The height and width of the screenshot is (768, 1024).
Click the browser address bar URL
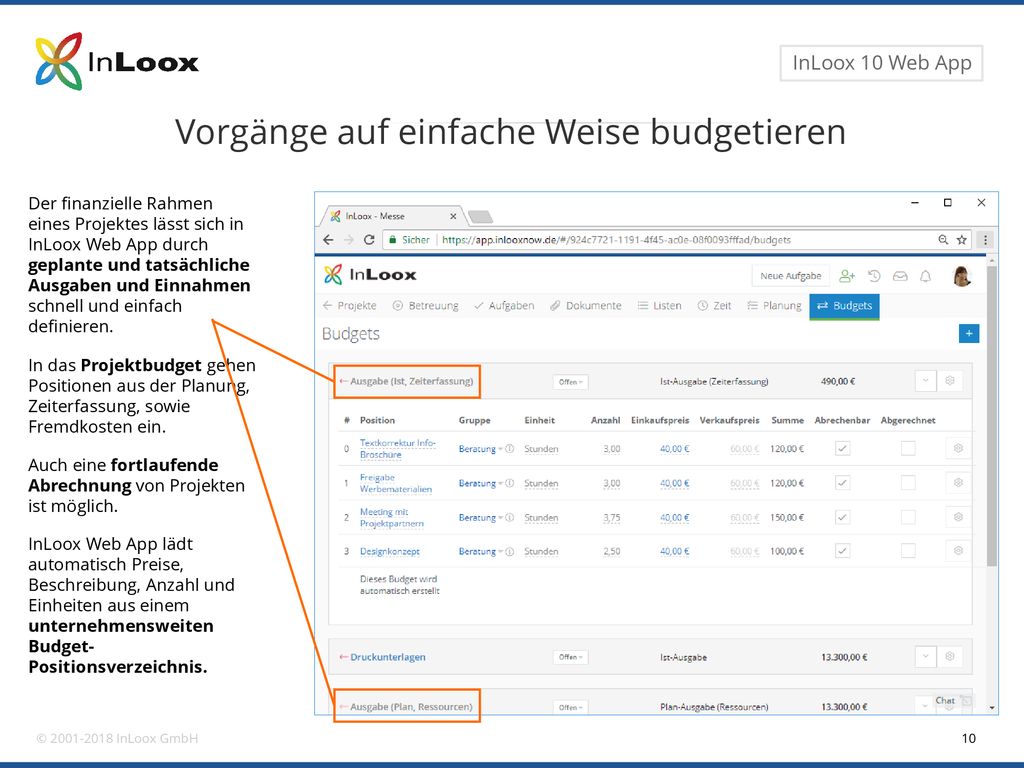(616, 240)
